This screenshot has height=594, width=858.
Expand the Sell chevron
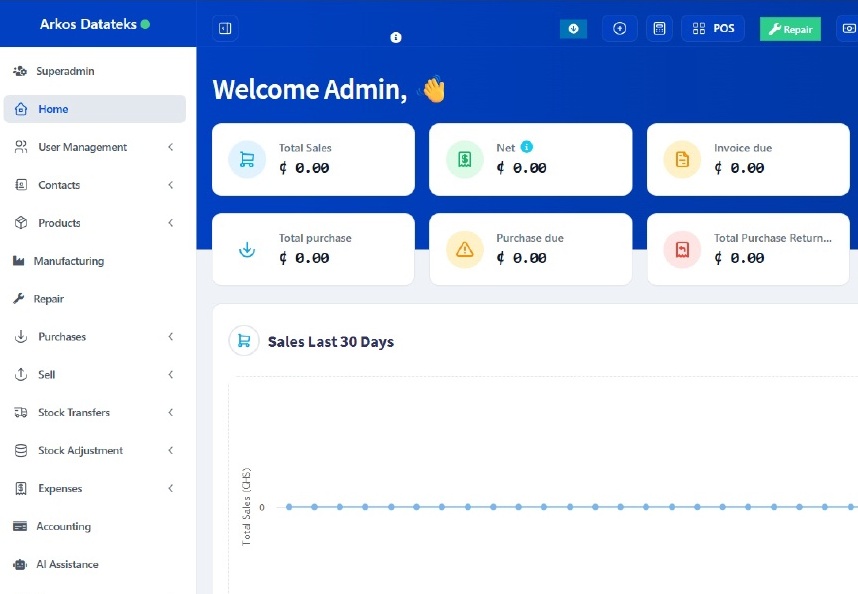[x=171, y=375]
